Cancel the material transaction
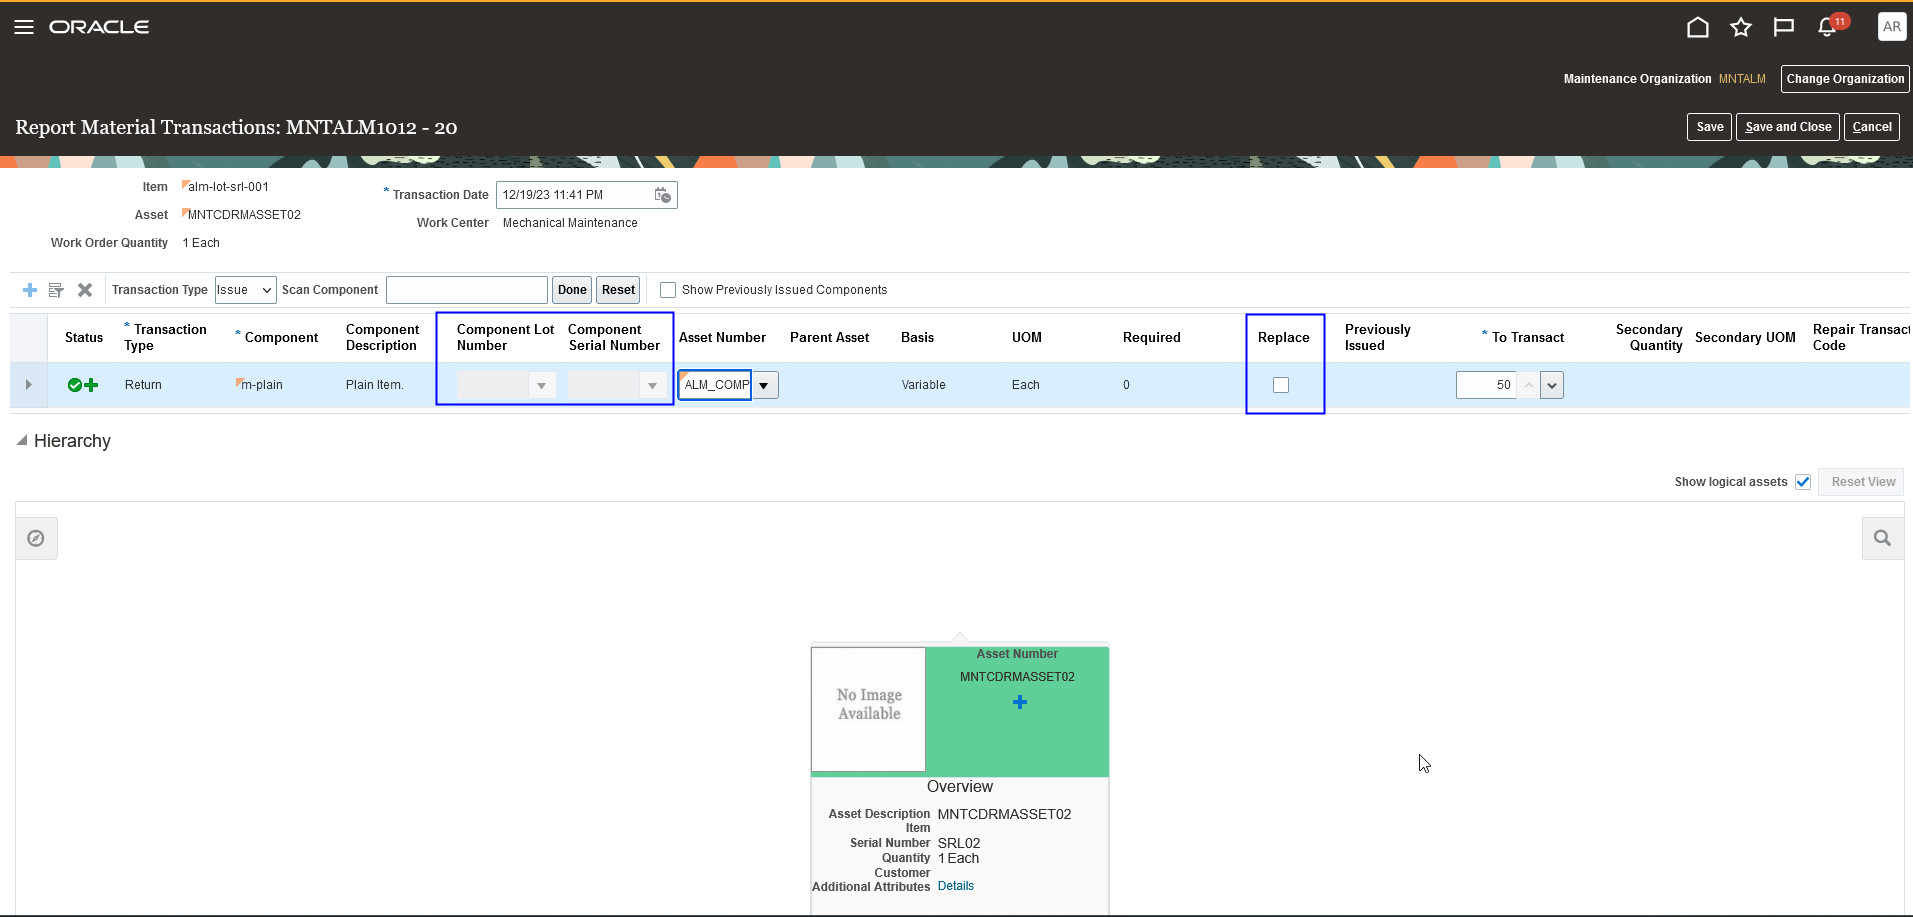The width and height of the screenshot is (1913, 917). click(1871, 127)
